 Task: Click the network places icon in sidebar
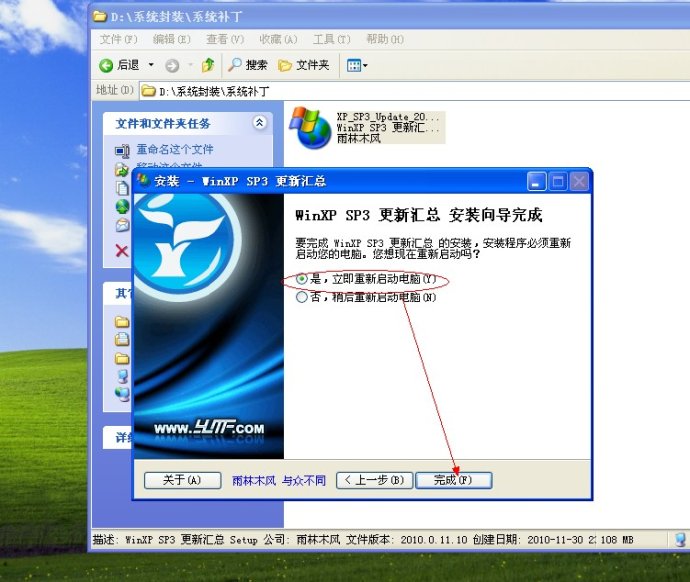[122, 393]
